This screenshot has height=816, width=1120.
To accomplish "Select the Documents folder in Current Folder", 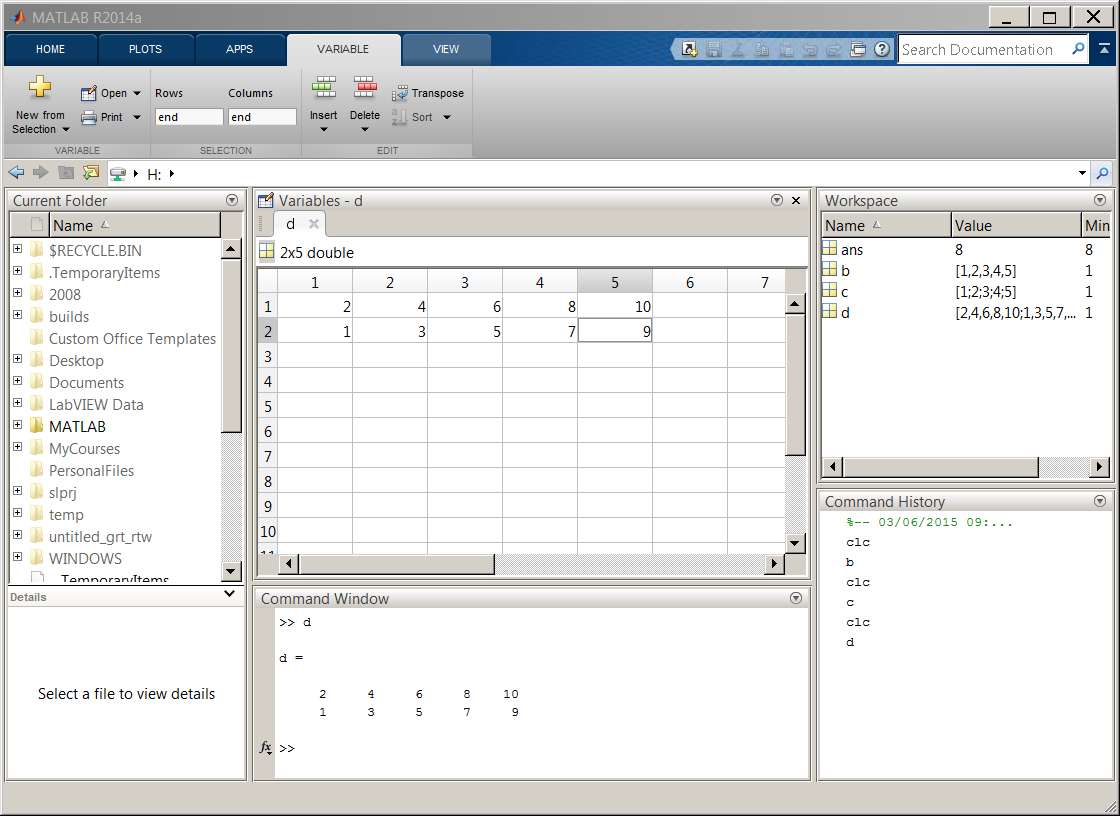I will (86, 382).
